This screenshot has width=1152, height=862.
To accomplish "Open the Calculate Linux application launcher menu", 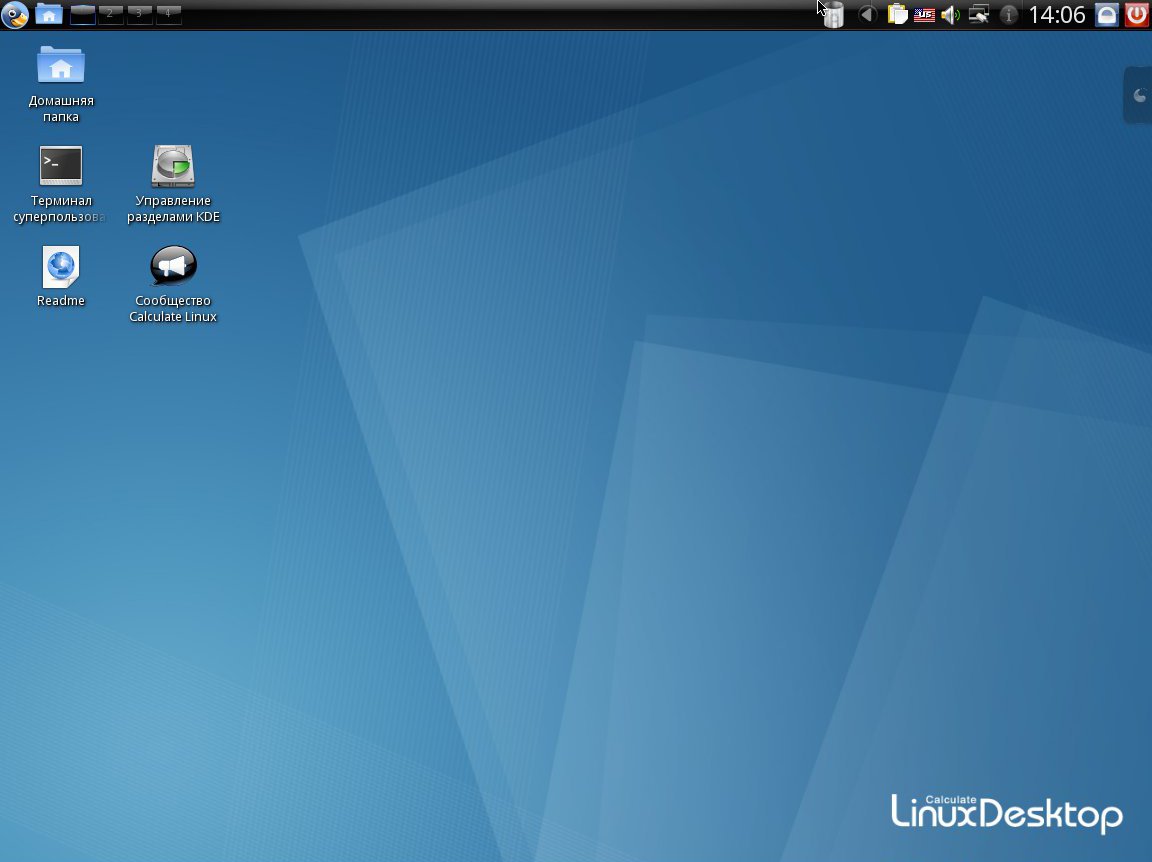I will (14, 14).
